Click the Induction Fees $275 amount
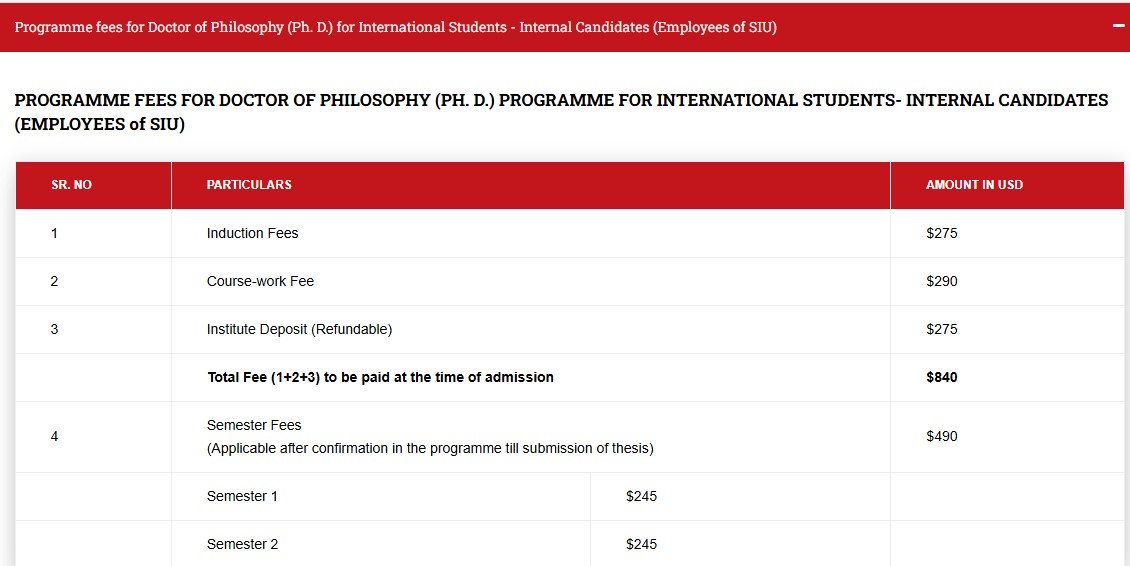This screenshot has width=1130, height=566. click(x=942, y=233)
